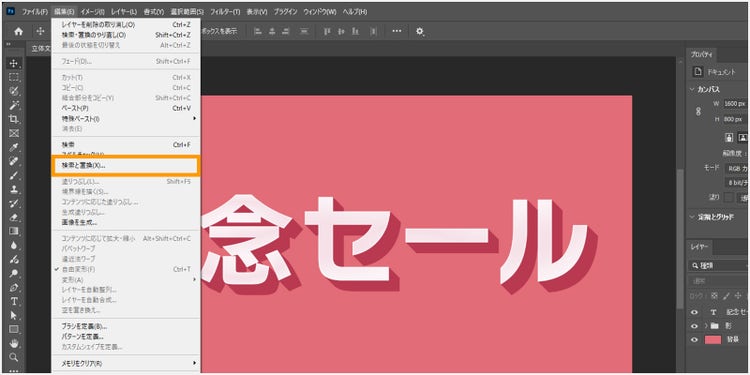Select the Blur tool
The height and width of the screenshot is (375, 750).
click(14, 245)
